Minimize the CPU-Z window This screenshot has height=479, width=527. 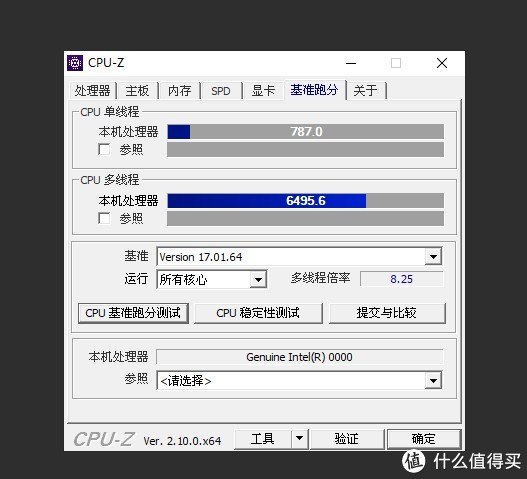click(x=351, y=63)
